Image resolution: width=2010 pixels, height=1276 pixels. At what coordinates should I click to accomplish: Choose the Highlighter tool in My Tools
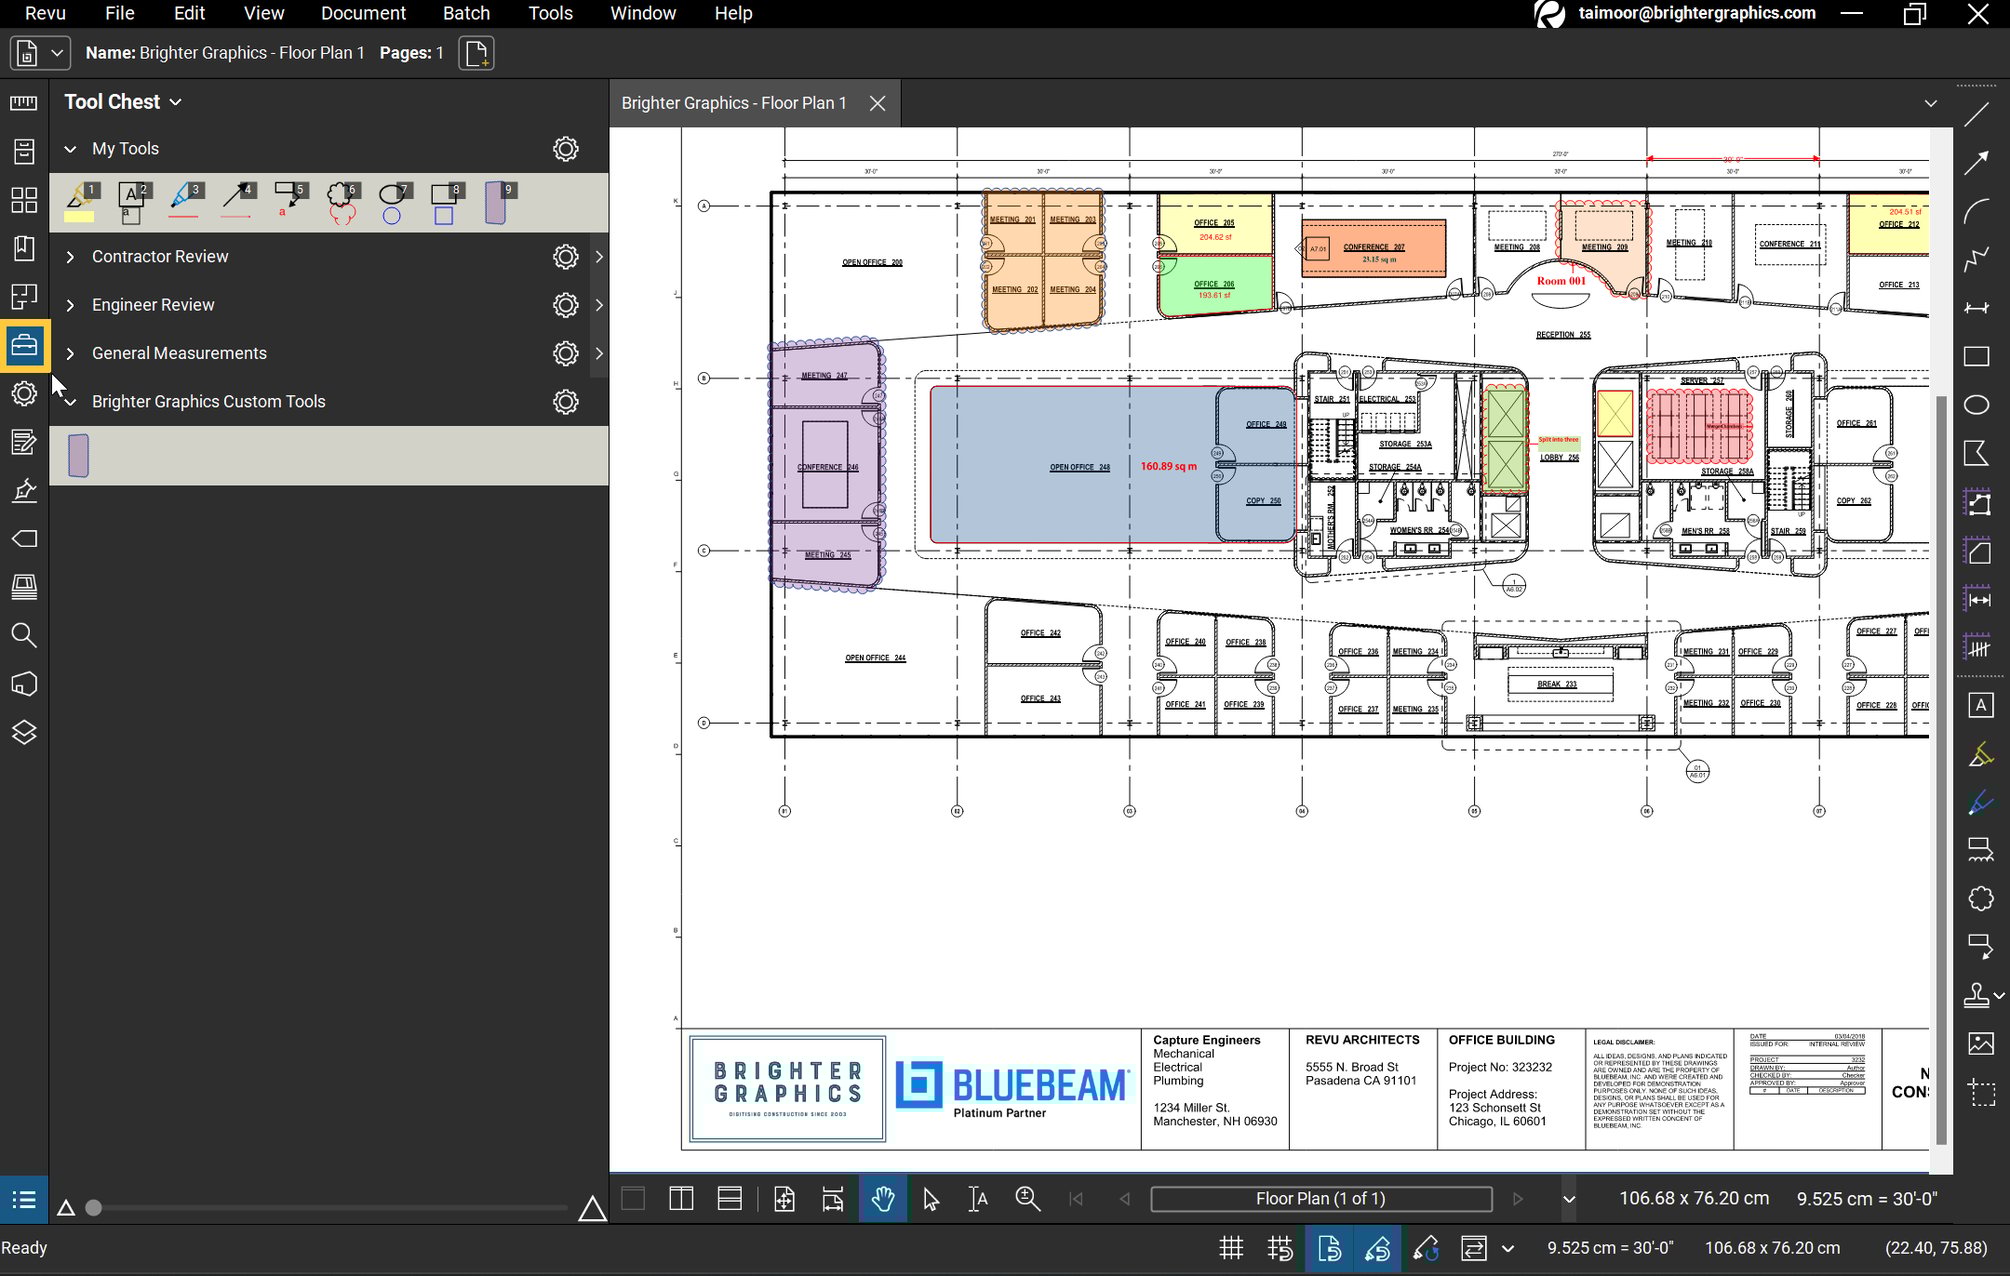coord(81,200)
